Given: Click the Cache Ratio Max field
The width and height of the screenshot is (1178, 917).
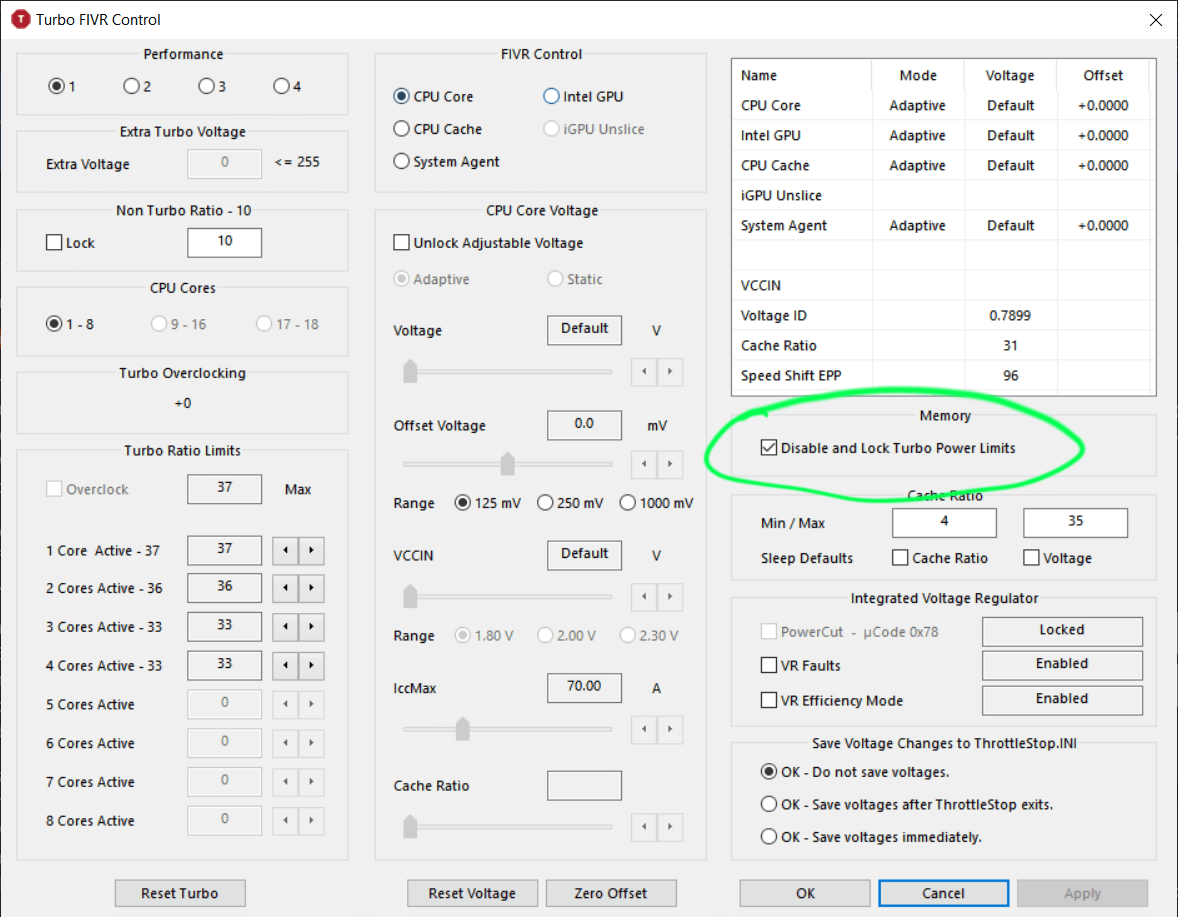Looking at the screenshot, I should 1075,523.
